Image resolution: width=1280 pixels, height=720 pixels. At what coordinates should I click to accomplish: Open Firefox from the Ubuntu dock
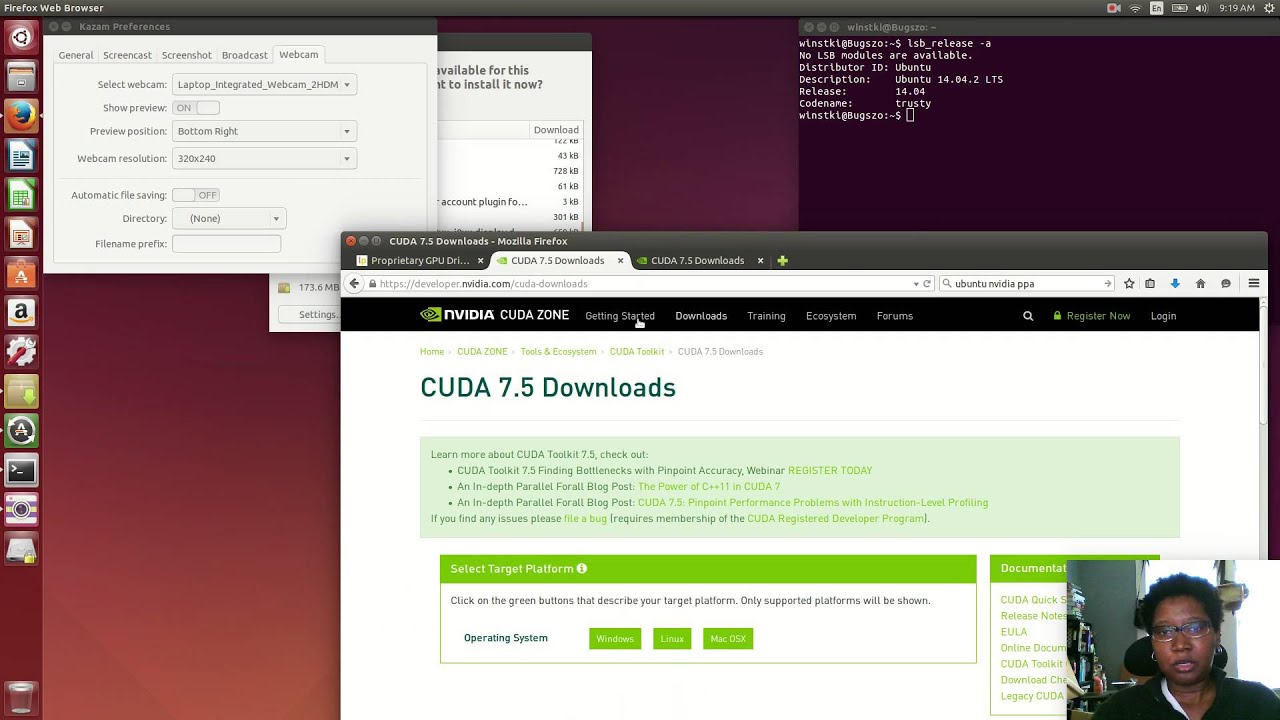point(21,116)
